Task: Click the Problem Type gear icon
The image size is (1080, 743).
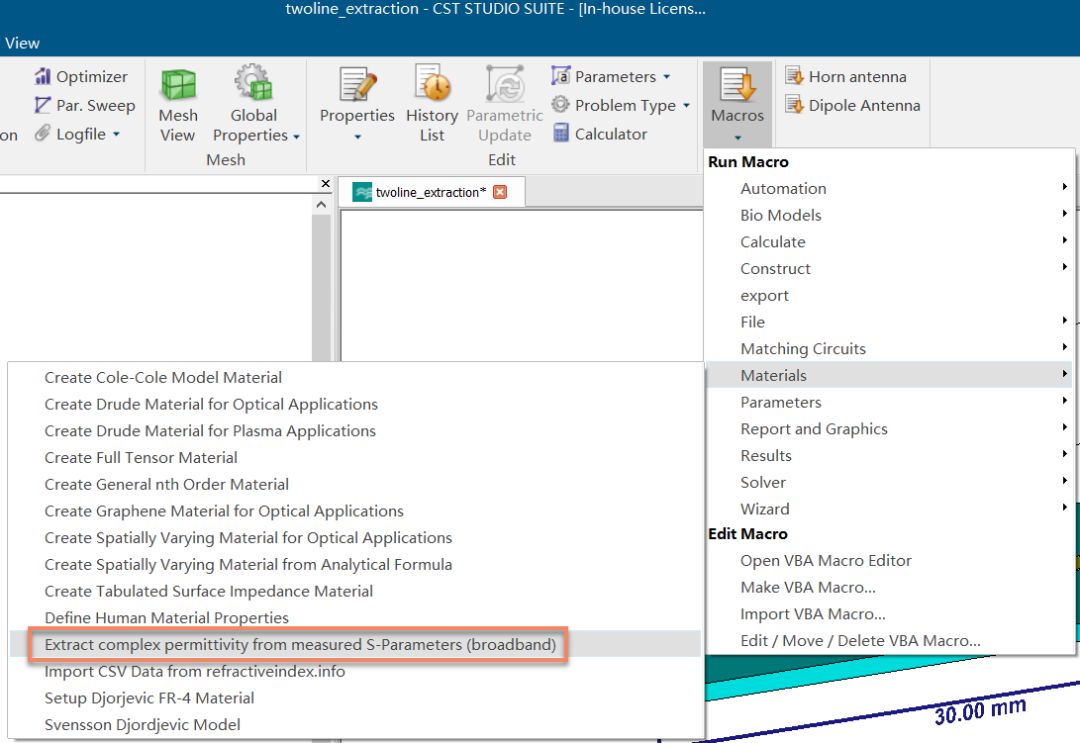Action: (561, 105)
